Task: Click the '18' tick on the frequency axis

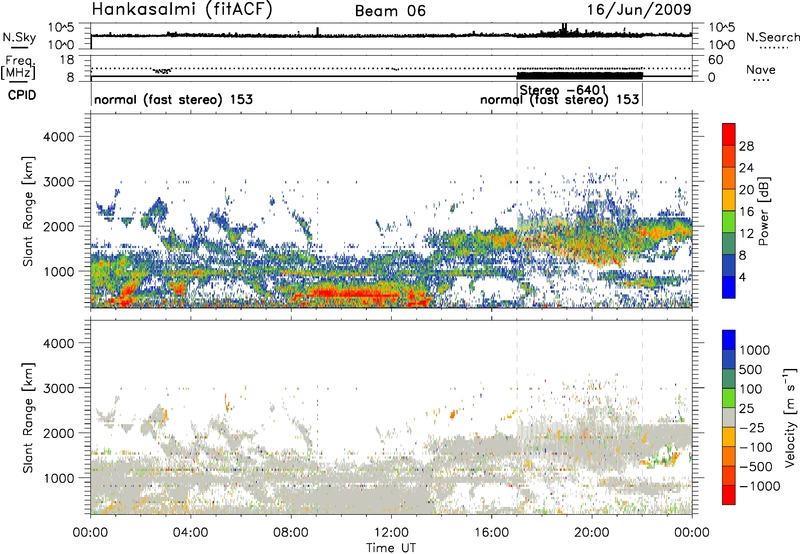Action: pyautogui.click(x=67, y=60)
